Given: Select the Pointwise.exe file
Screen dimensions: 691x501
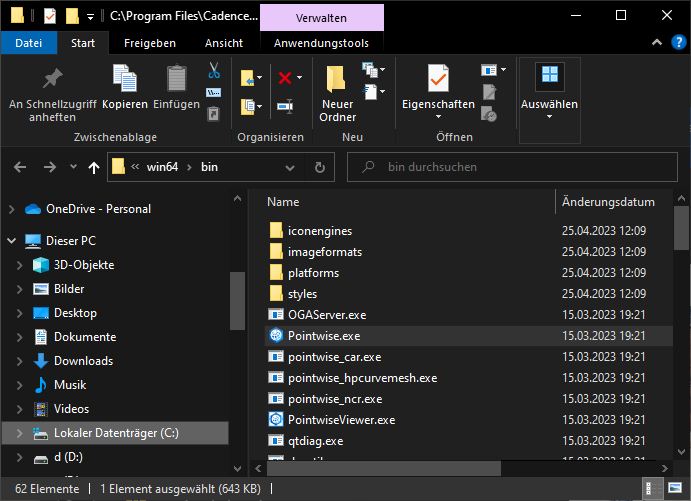Looking at the screenshot, I should point(469,336).
